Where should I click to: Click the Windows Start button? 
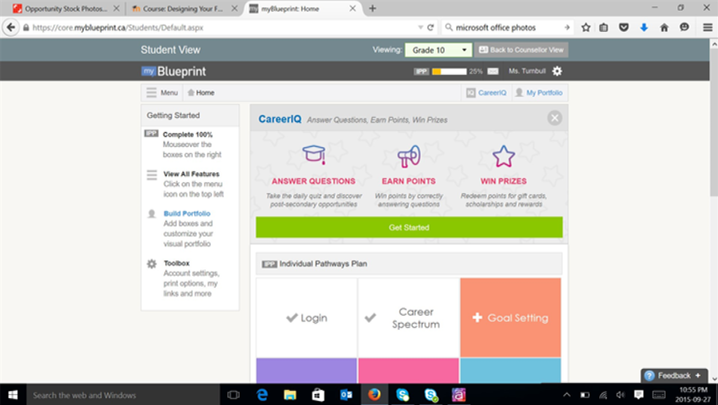[13, 394]
